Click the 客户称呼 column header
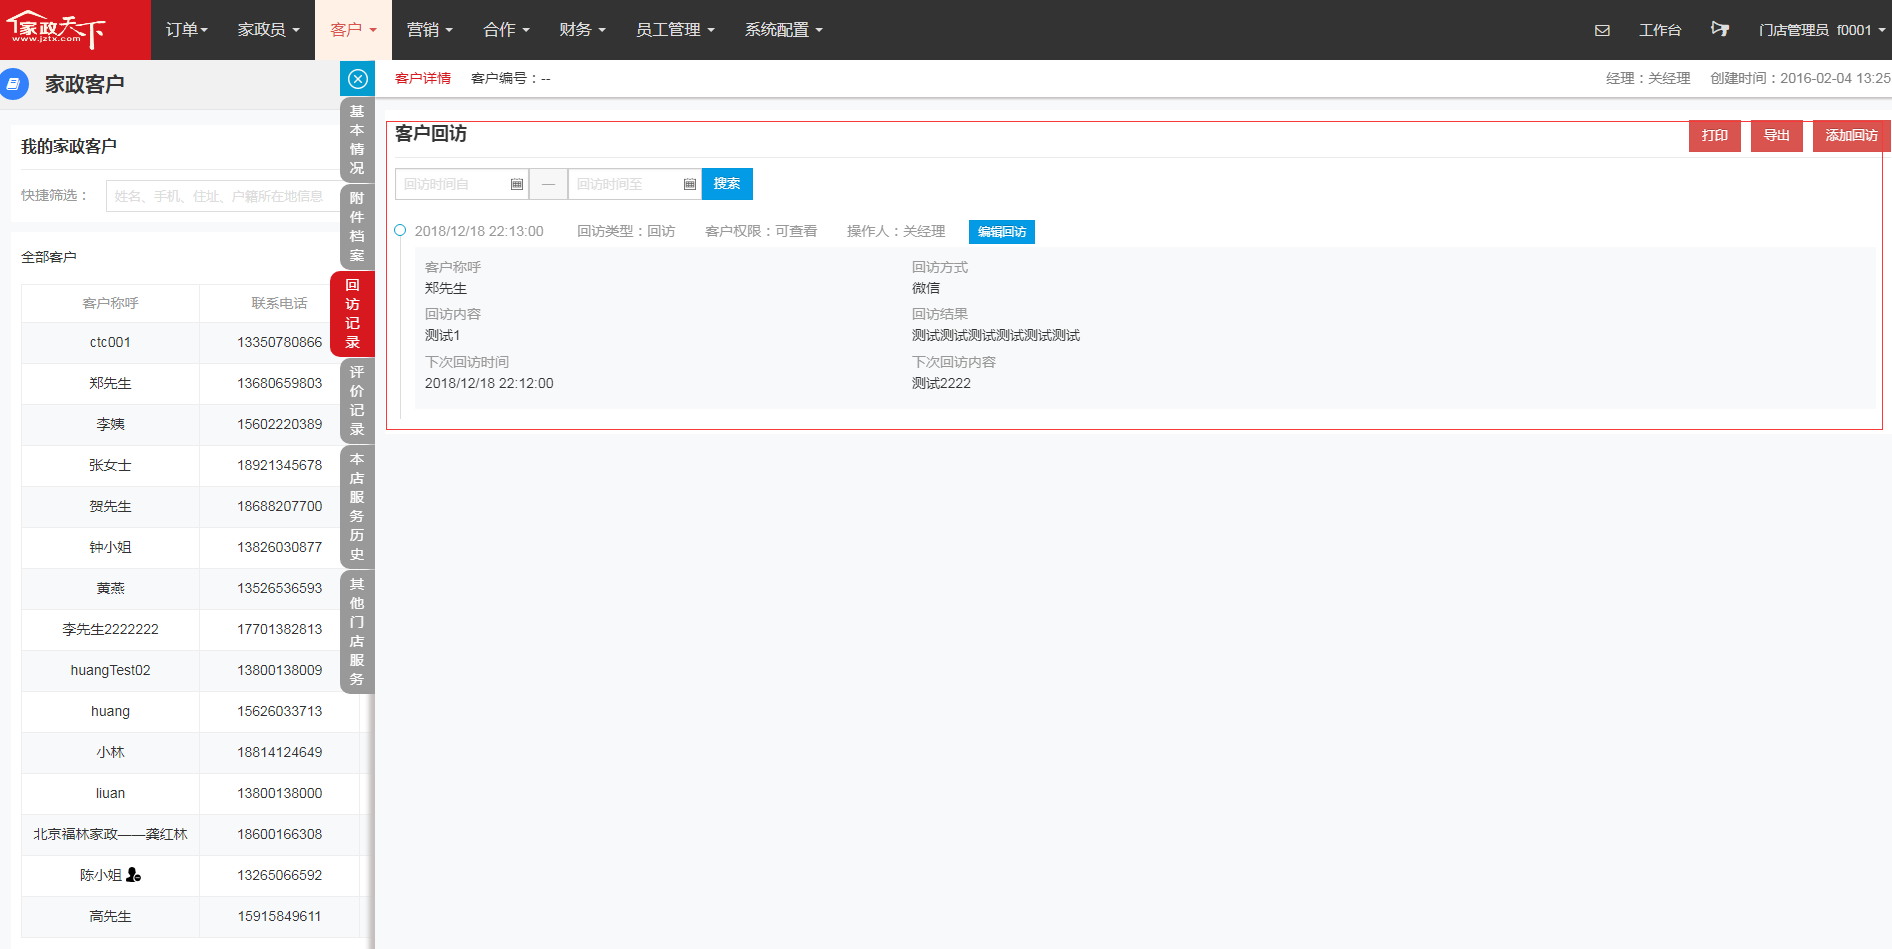The image size is (1892, 949). click(111, 303)
